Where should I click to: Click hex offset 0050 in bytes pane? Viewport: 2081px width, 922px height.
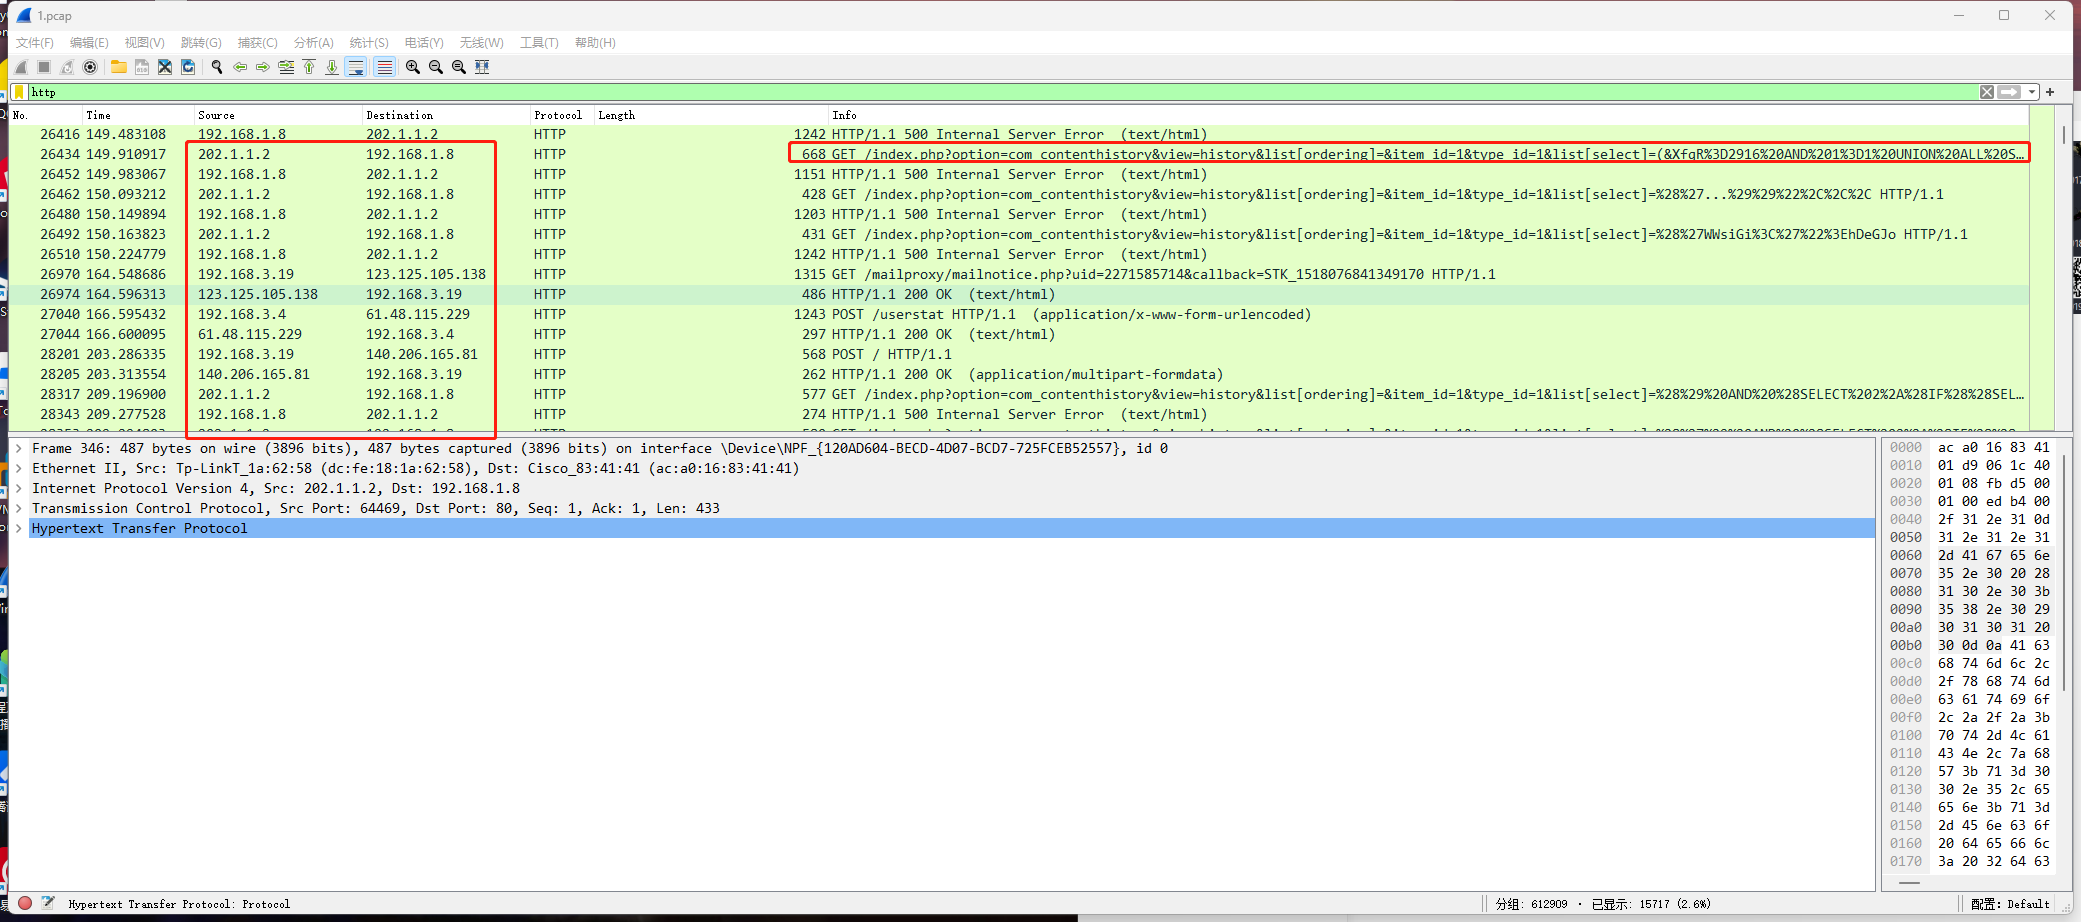tap(1905, 537)
